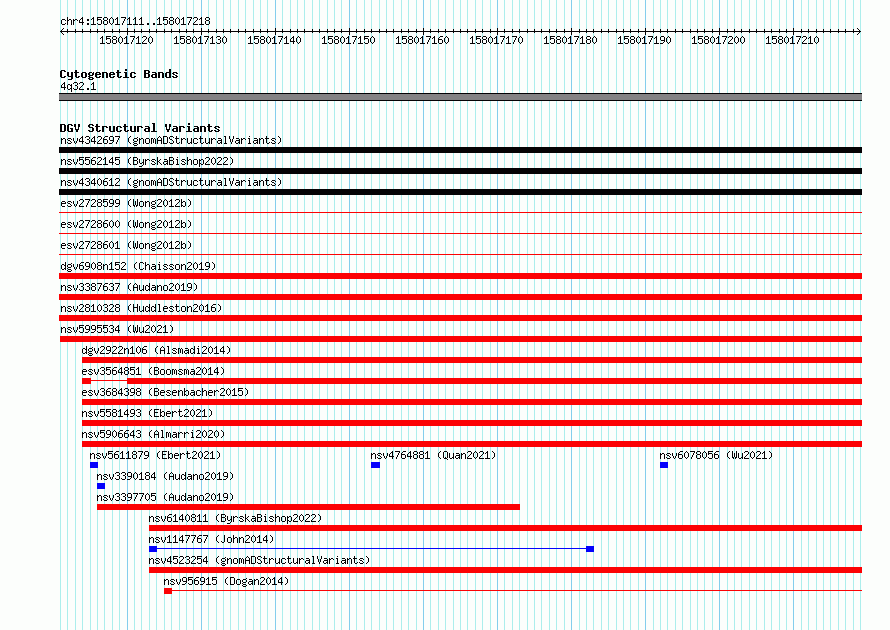
Task: Click the nsv5611879 (Ebert2021) label
Action: 155,455
